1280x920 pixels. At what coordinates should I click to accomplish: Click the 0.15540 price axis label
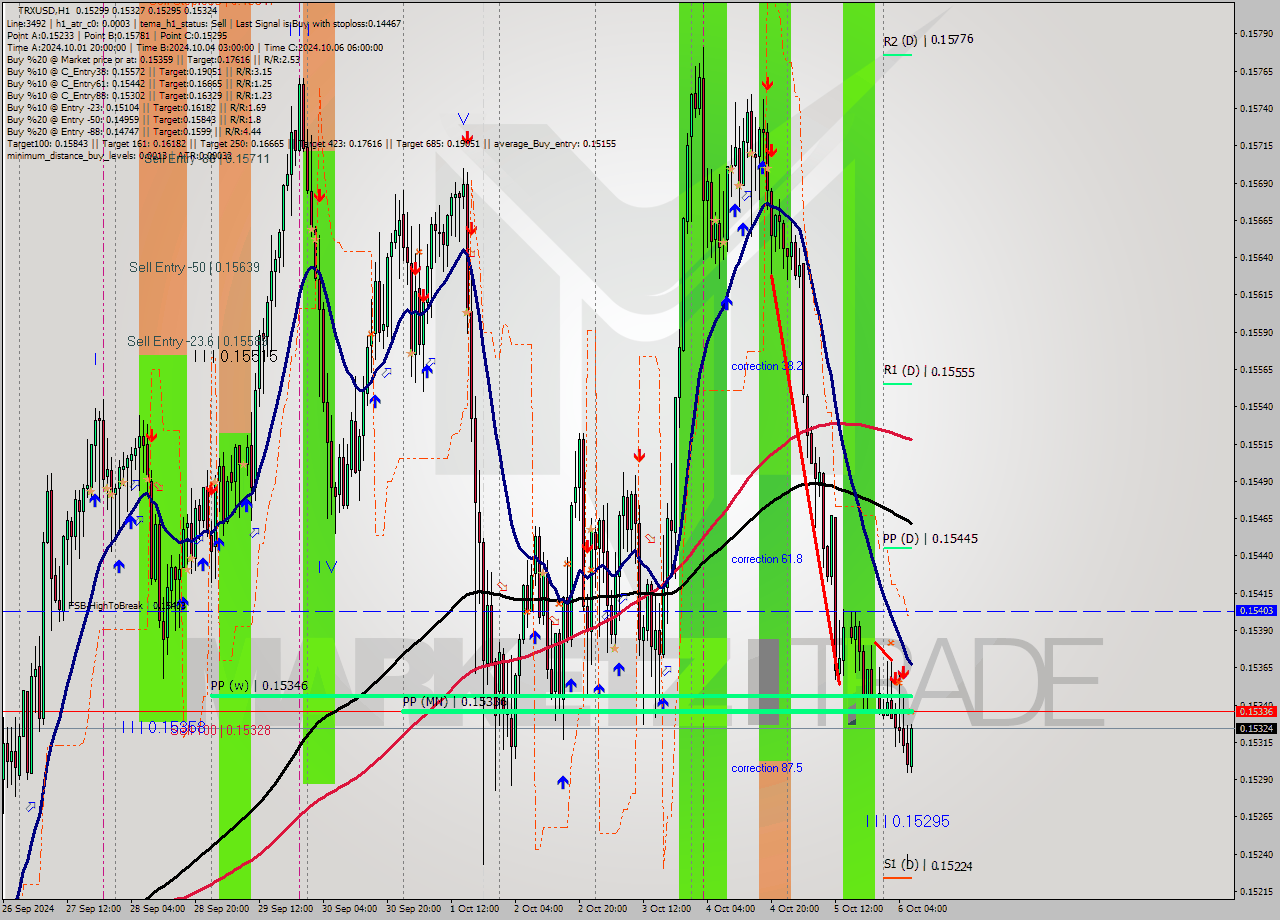pos(1256,406)
